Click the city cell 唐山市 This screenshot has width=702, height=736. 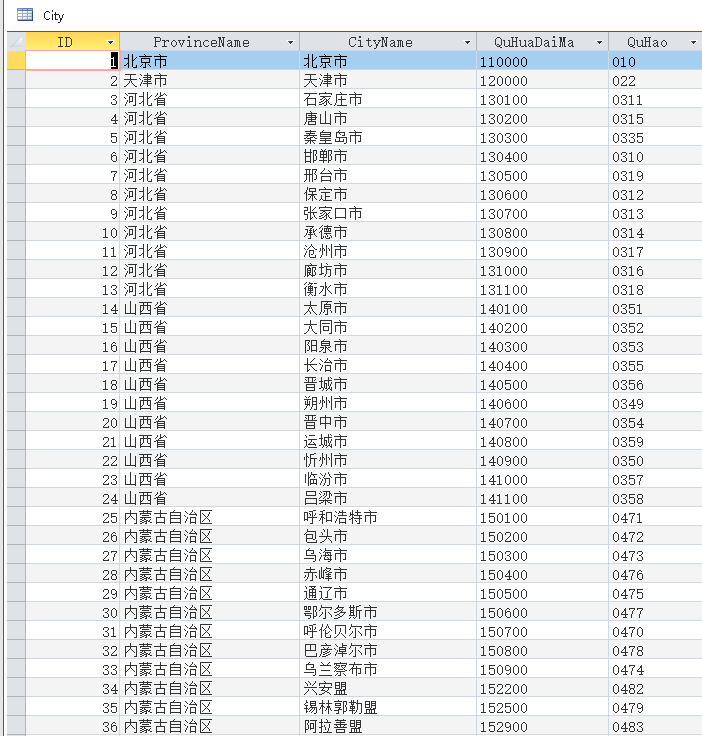(388, 118)
